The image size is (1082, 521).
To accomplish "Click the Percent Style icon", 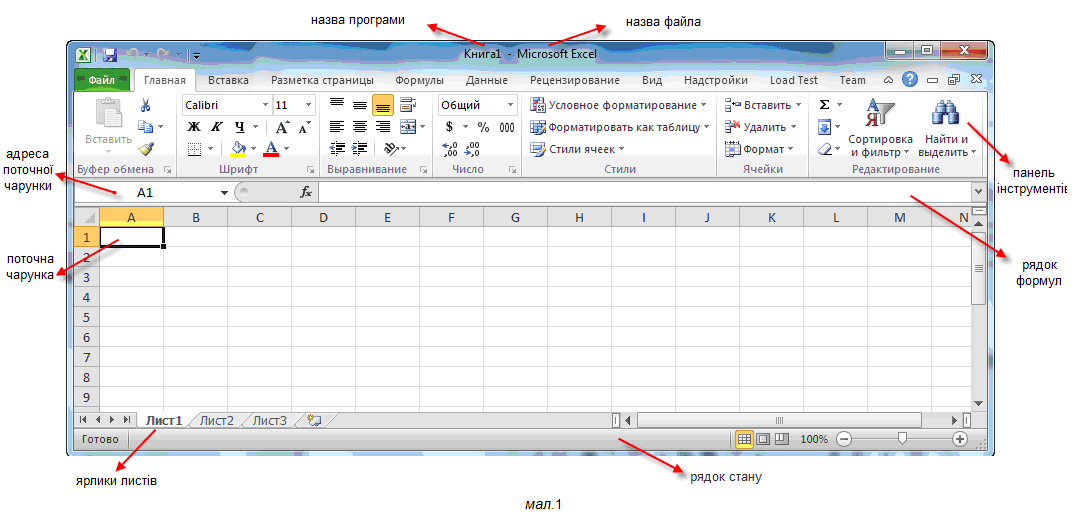I will tap(484, 127).
